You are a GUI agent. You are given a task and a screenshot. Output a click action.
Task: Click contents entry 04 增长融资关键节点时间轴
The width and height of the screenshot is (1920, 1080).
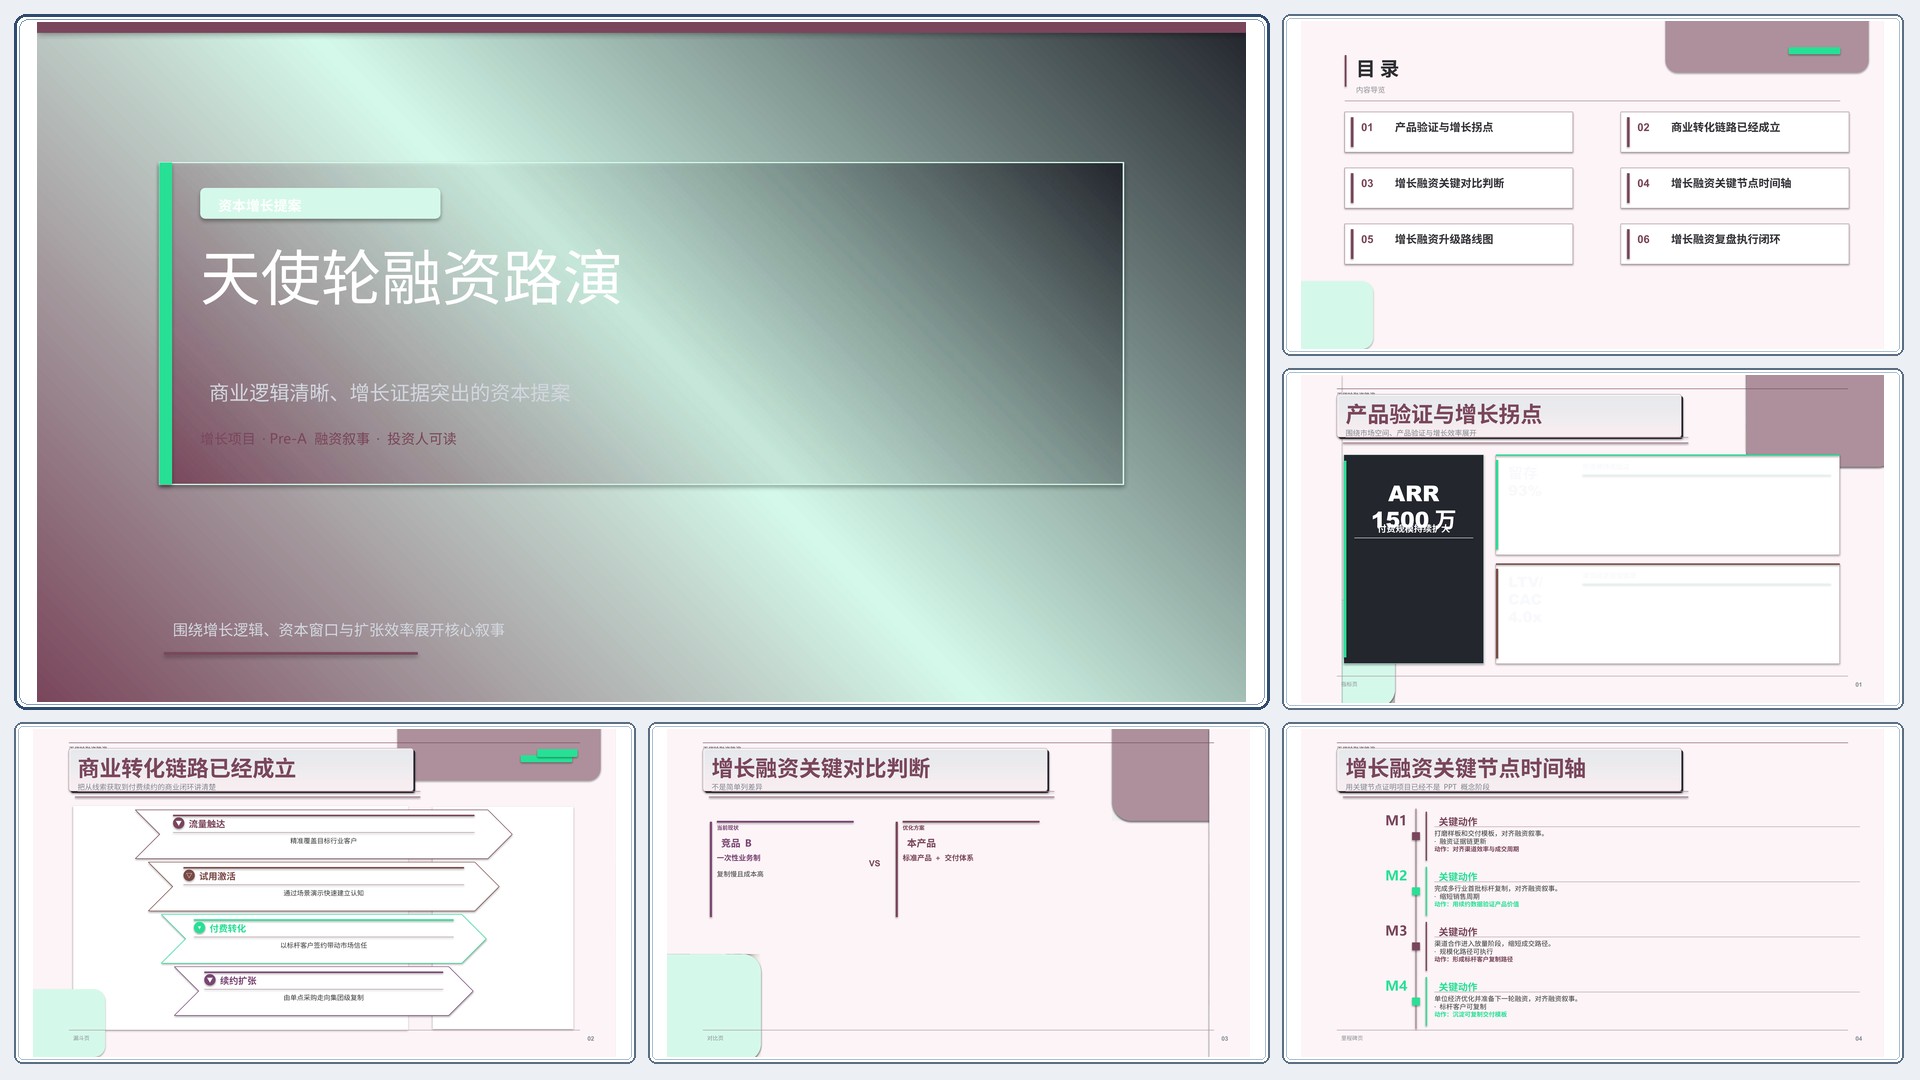[x=1735, y=187]
